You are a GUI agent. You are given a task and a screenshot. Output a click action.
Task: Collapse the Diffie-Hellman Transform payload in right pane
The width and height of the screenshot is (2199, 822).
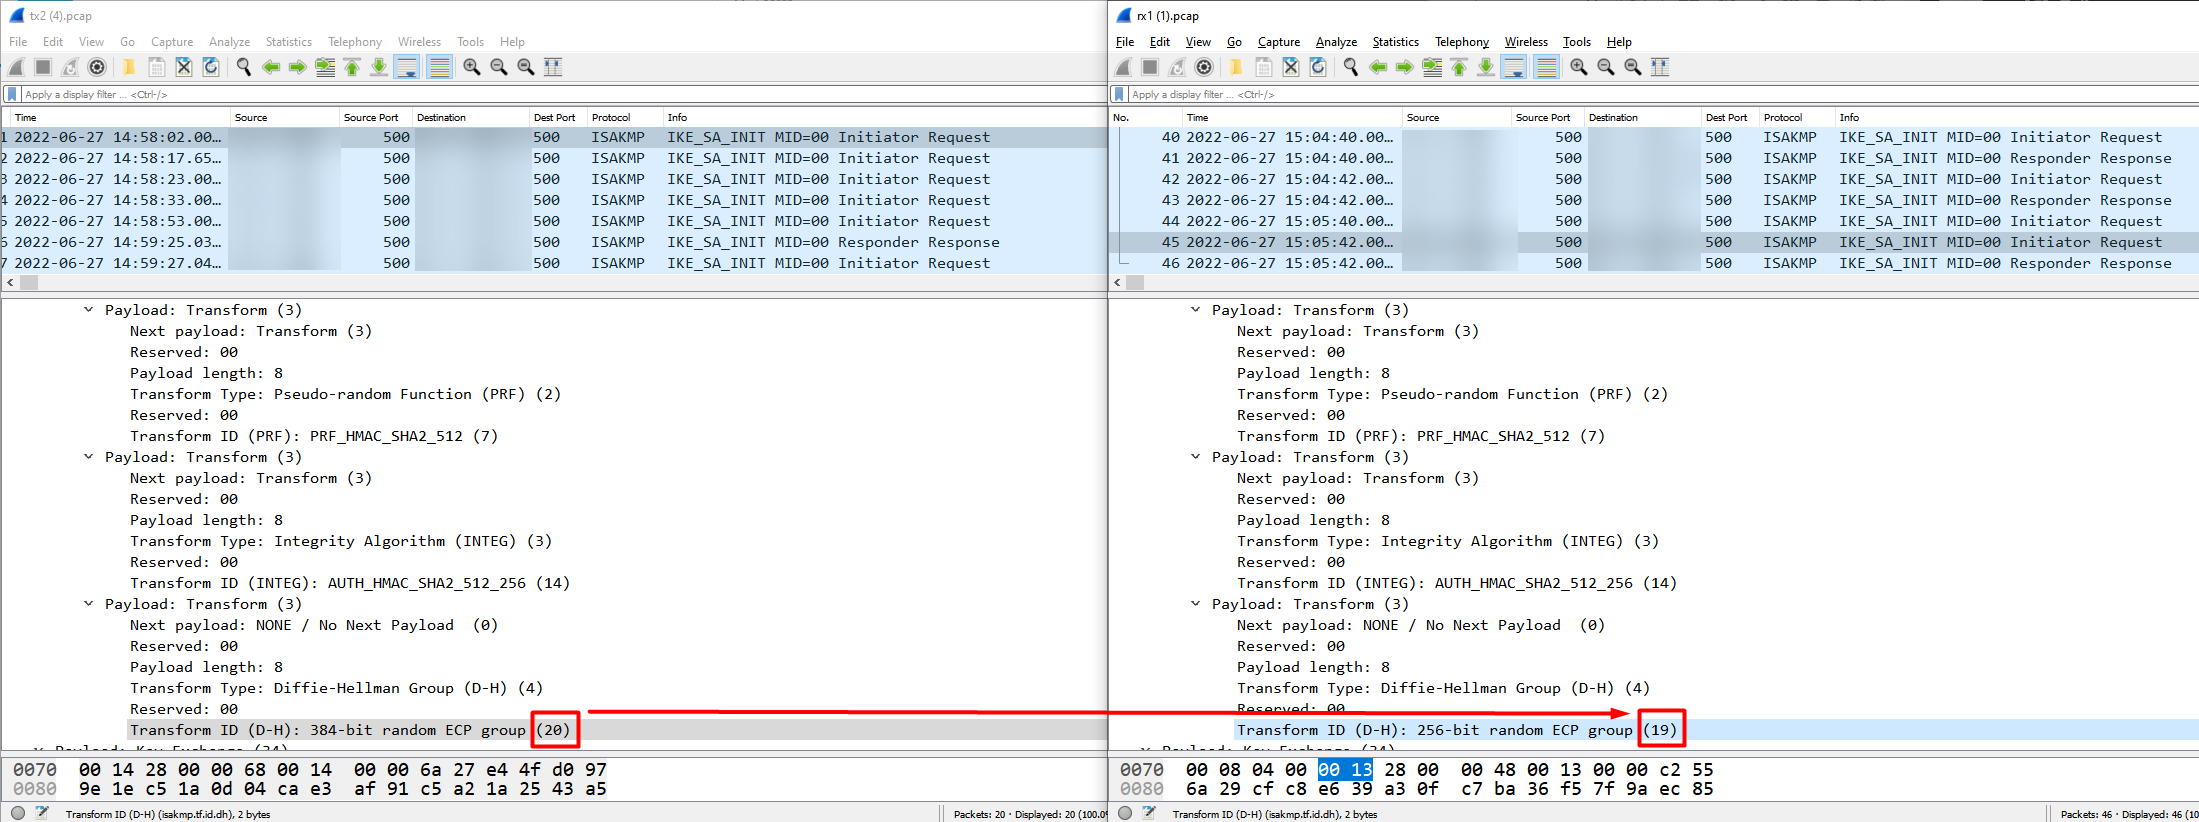1196,604
